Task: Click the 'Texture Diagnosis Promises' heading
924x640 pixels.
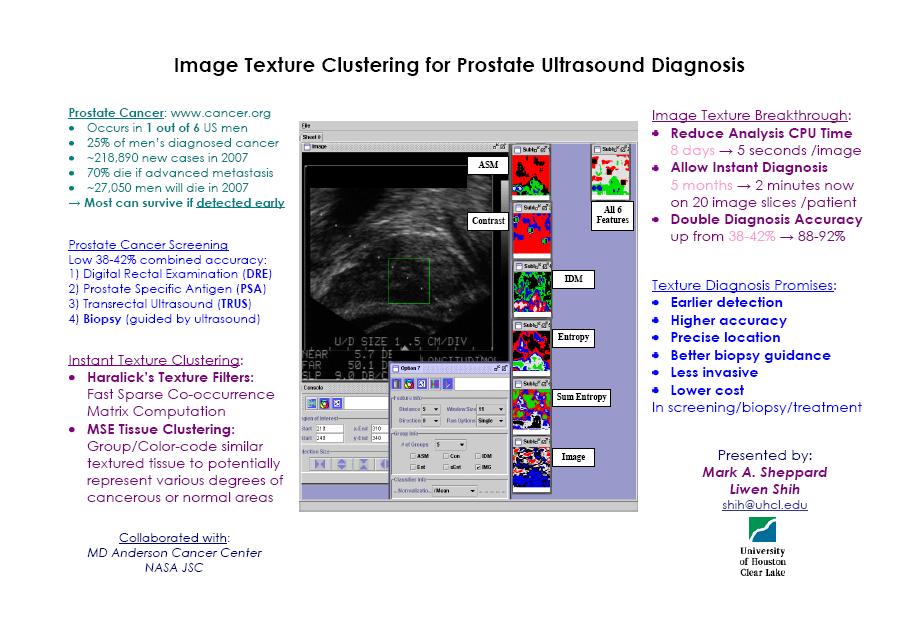Action: 742,285
